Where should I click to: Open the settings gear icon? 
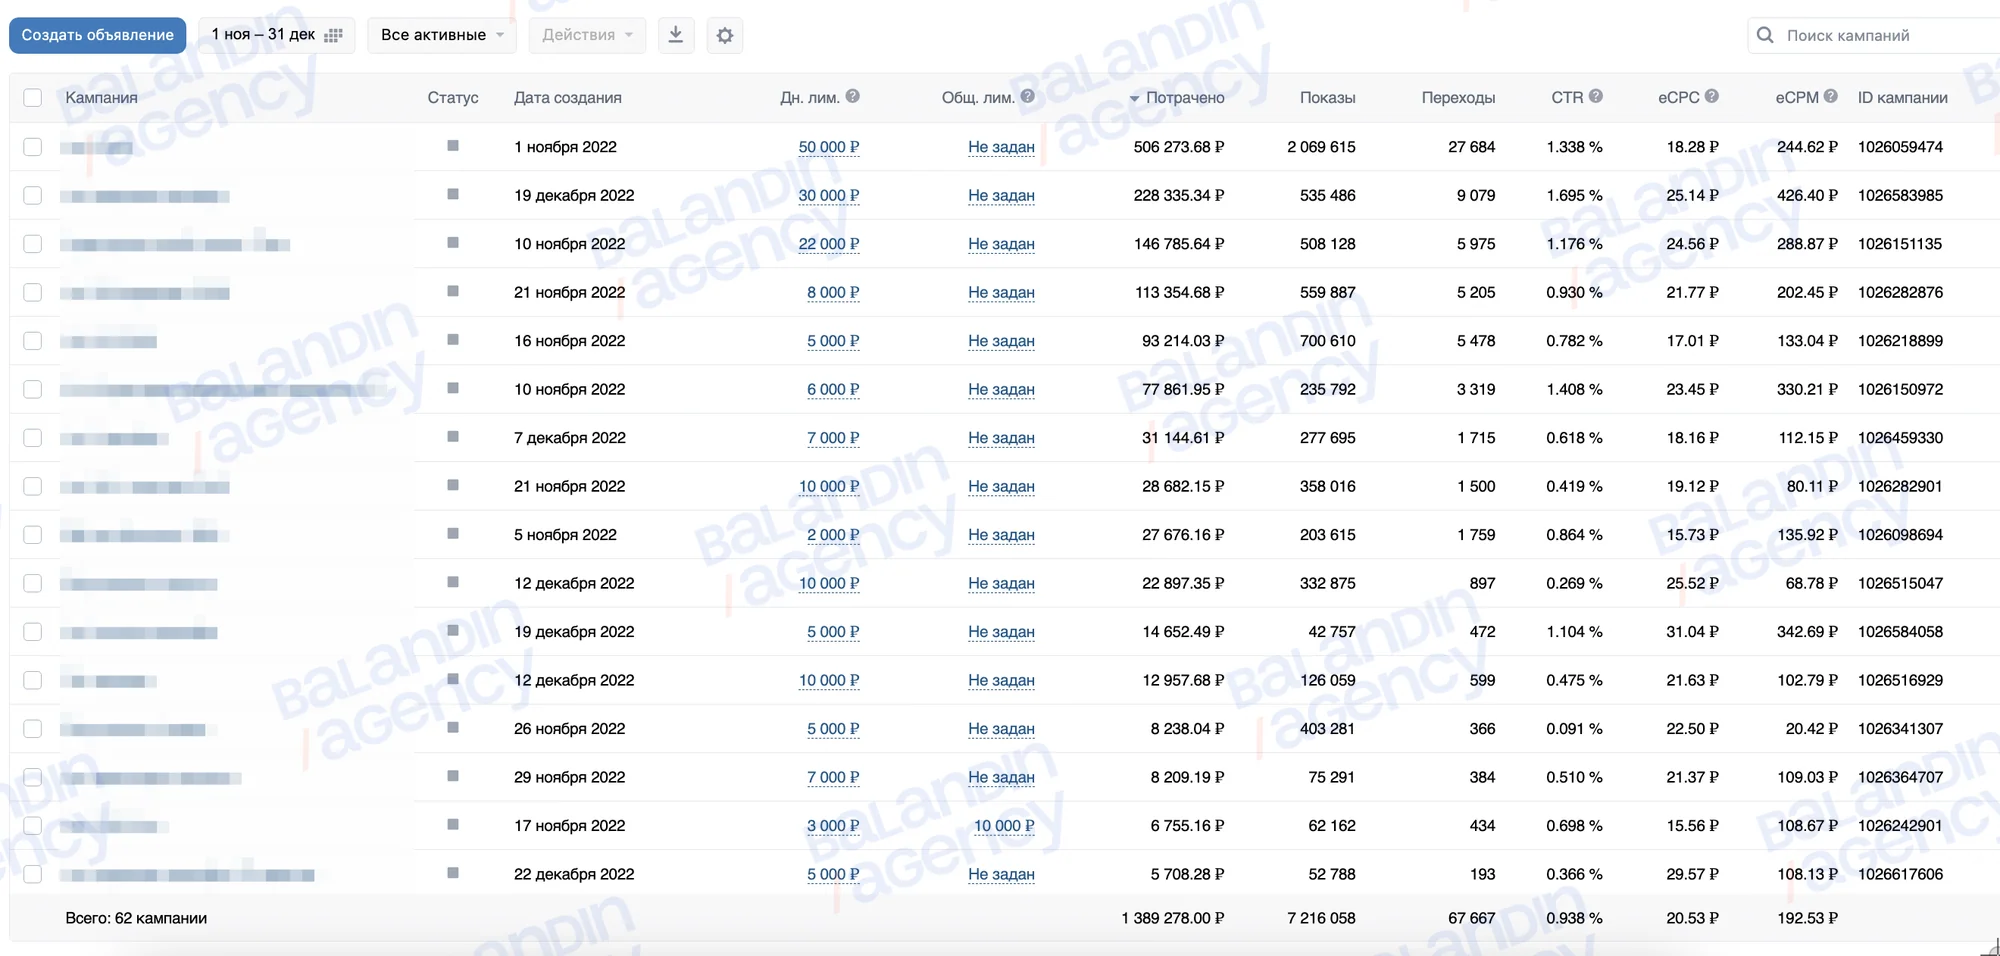tap(725, 35)
